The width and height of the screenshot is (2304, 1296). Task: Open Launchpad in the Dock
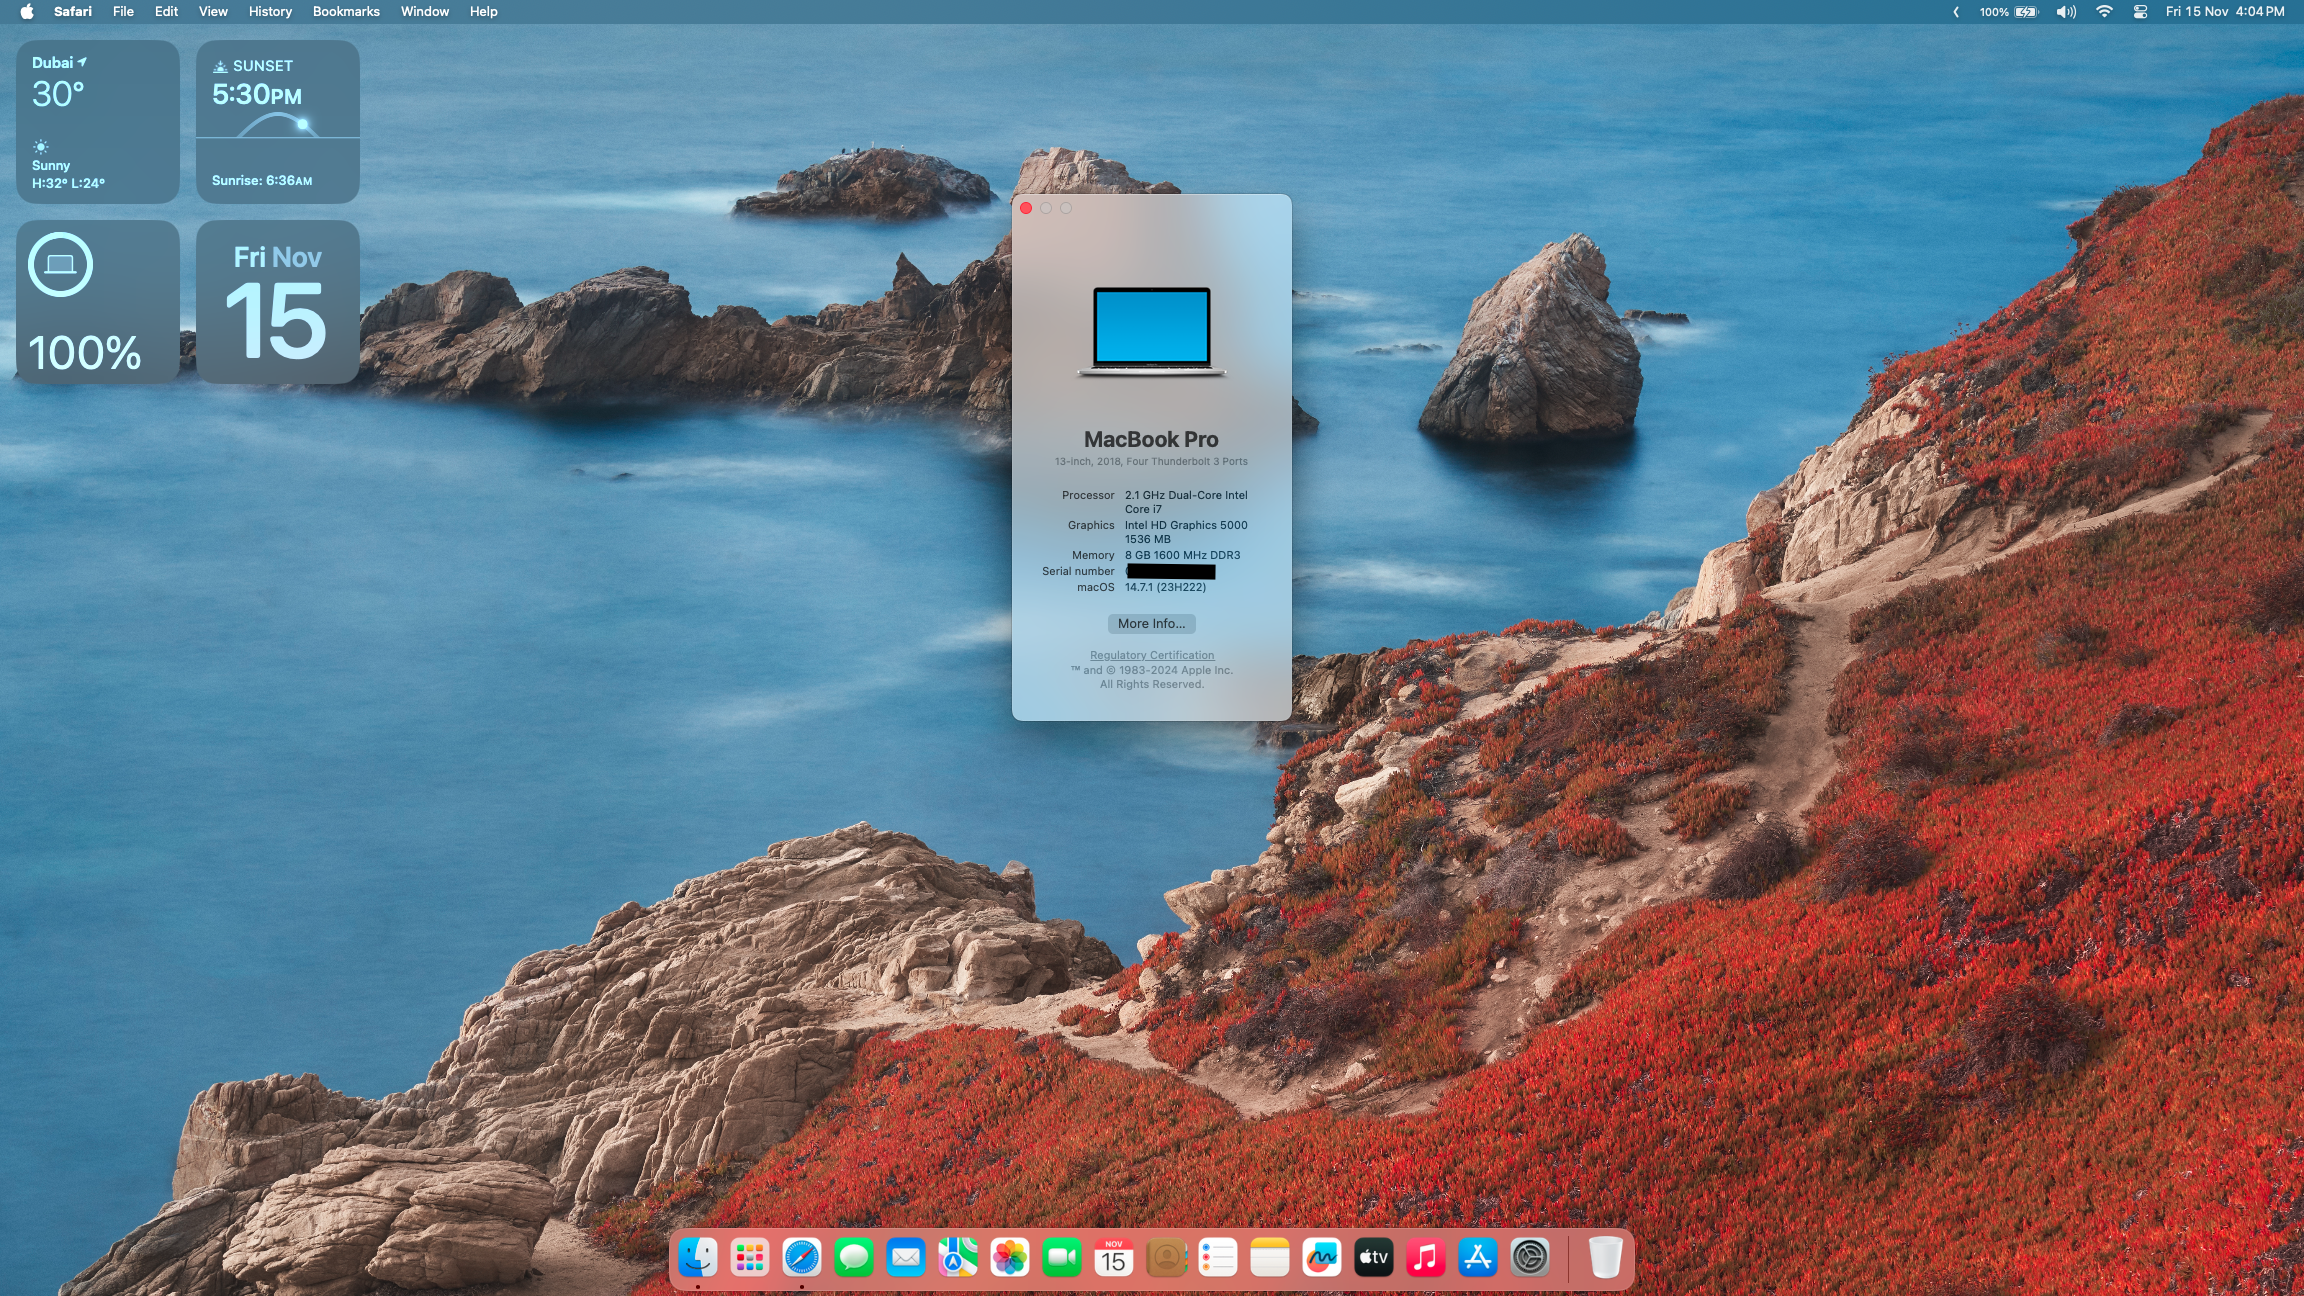coord(750,1257)
